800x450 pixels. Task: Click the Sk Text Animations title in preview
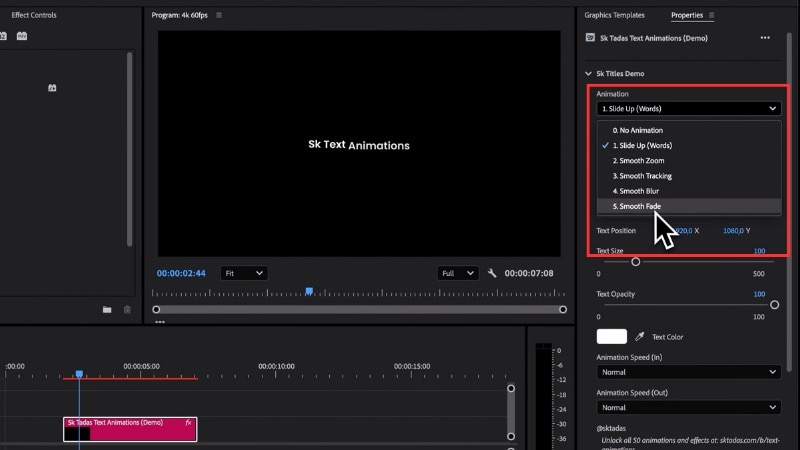tap(359, 145)
